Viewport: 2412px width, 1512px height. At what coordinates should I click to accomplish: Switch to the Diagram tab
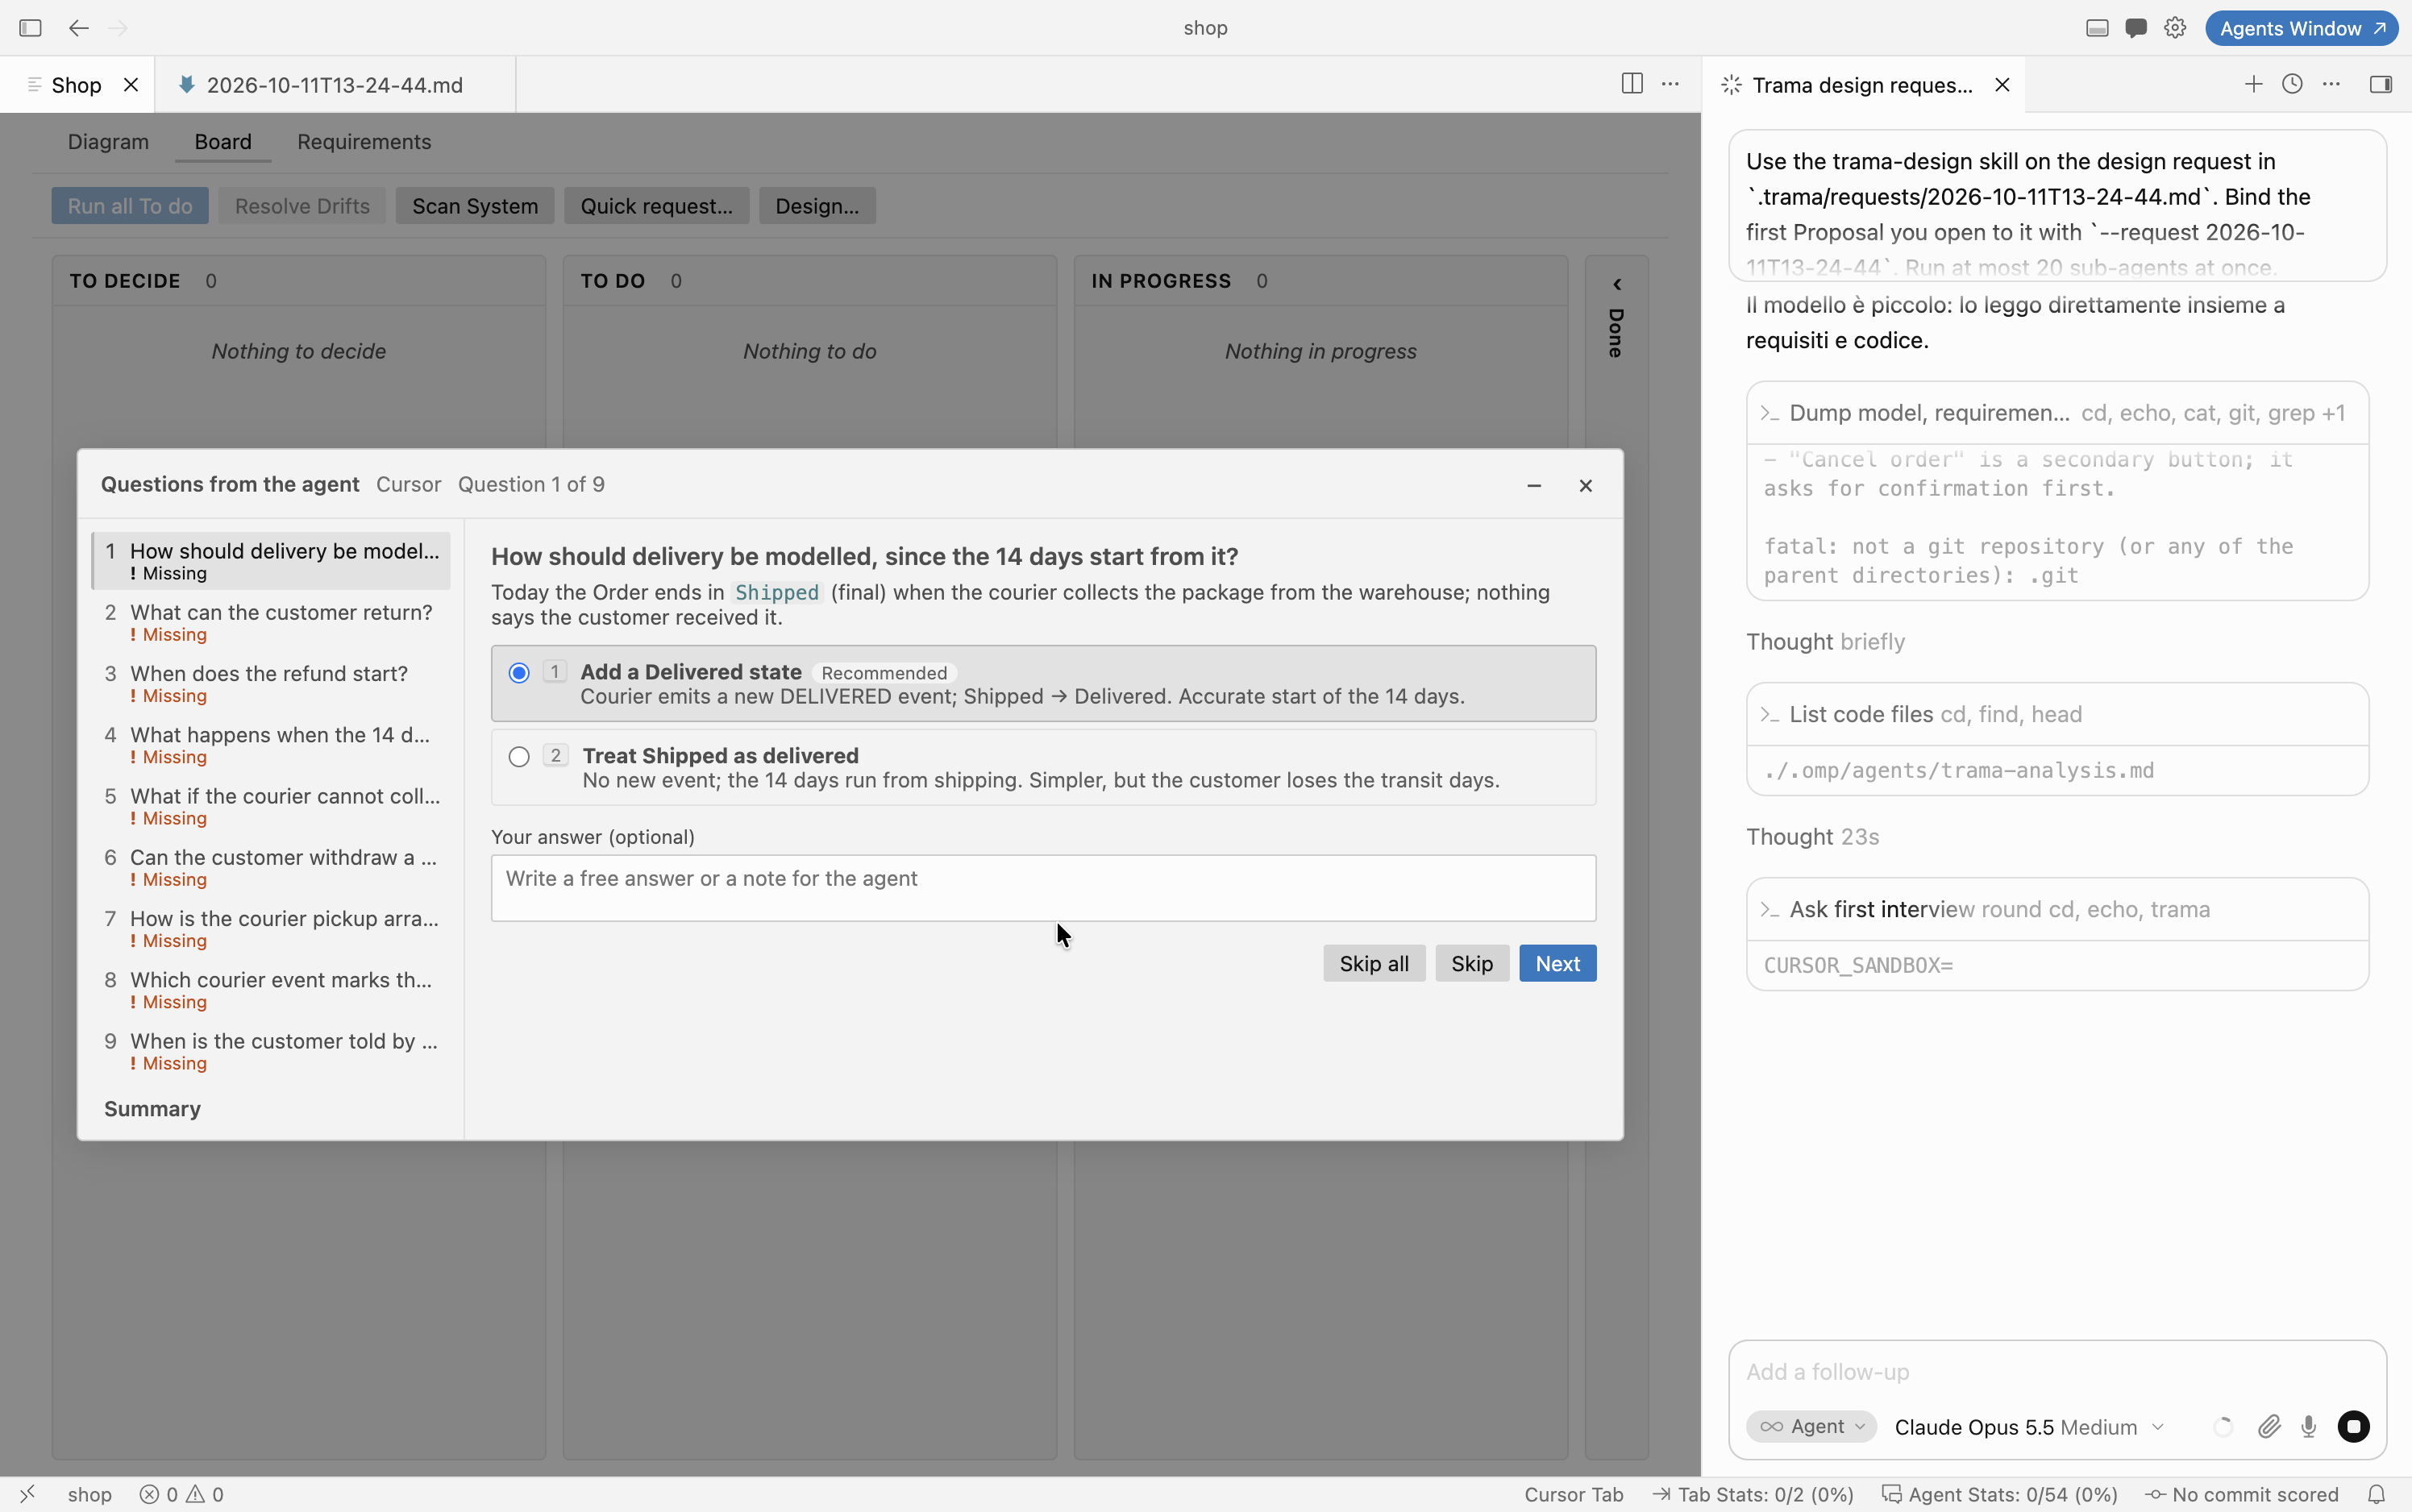point(108,142)
